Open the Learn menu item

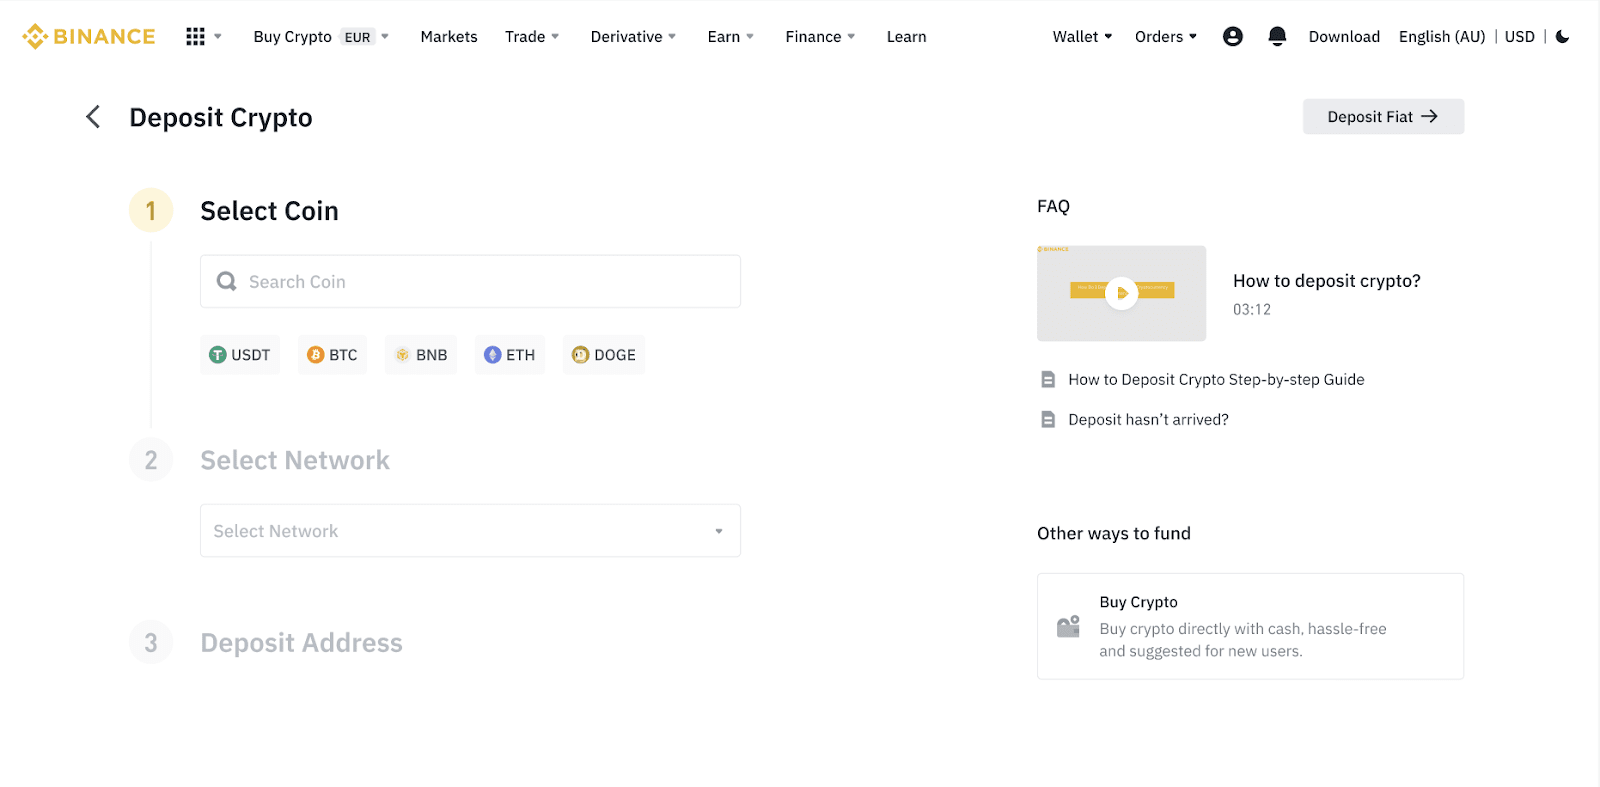pos(906,37)
